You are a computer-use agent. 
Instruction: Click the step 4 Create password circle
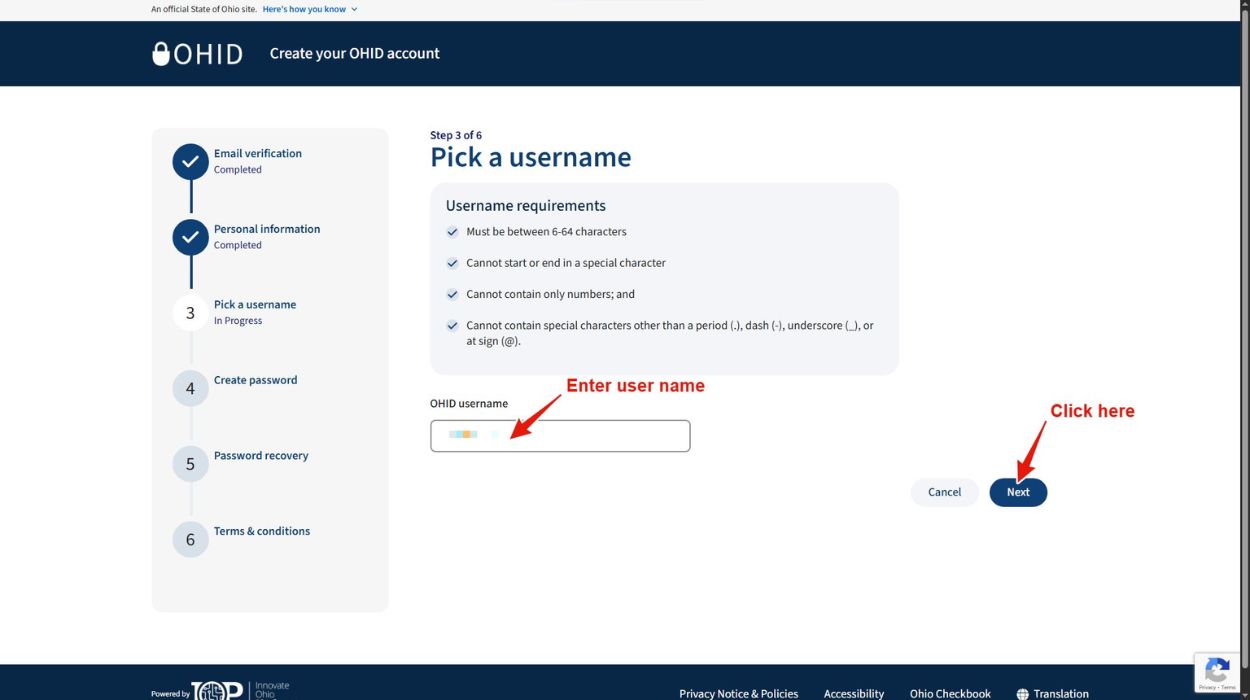coord(190,388)
